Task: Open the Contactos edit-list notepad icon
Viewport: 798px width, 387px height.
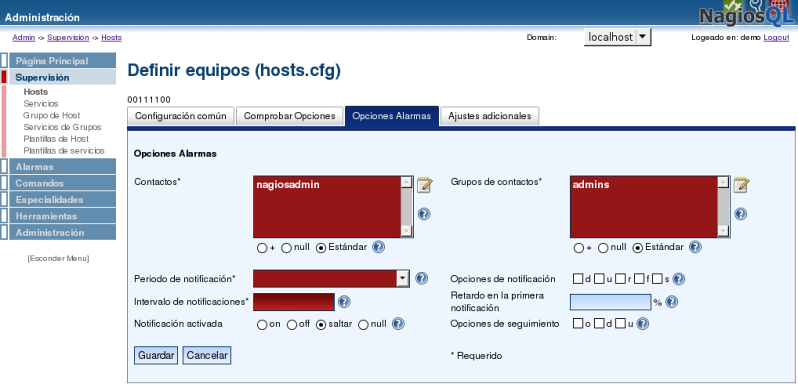Action: click(x=424, y=185)
